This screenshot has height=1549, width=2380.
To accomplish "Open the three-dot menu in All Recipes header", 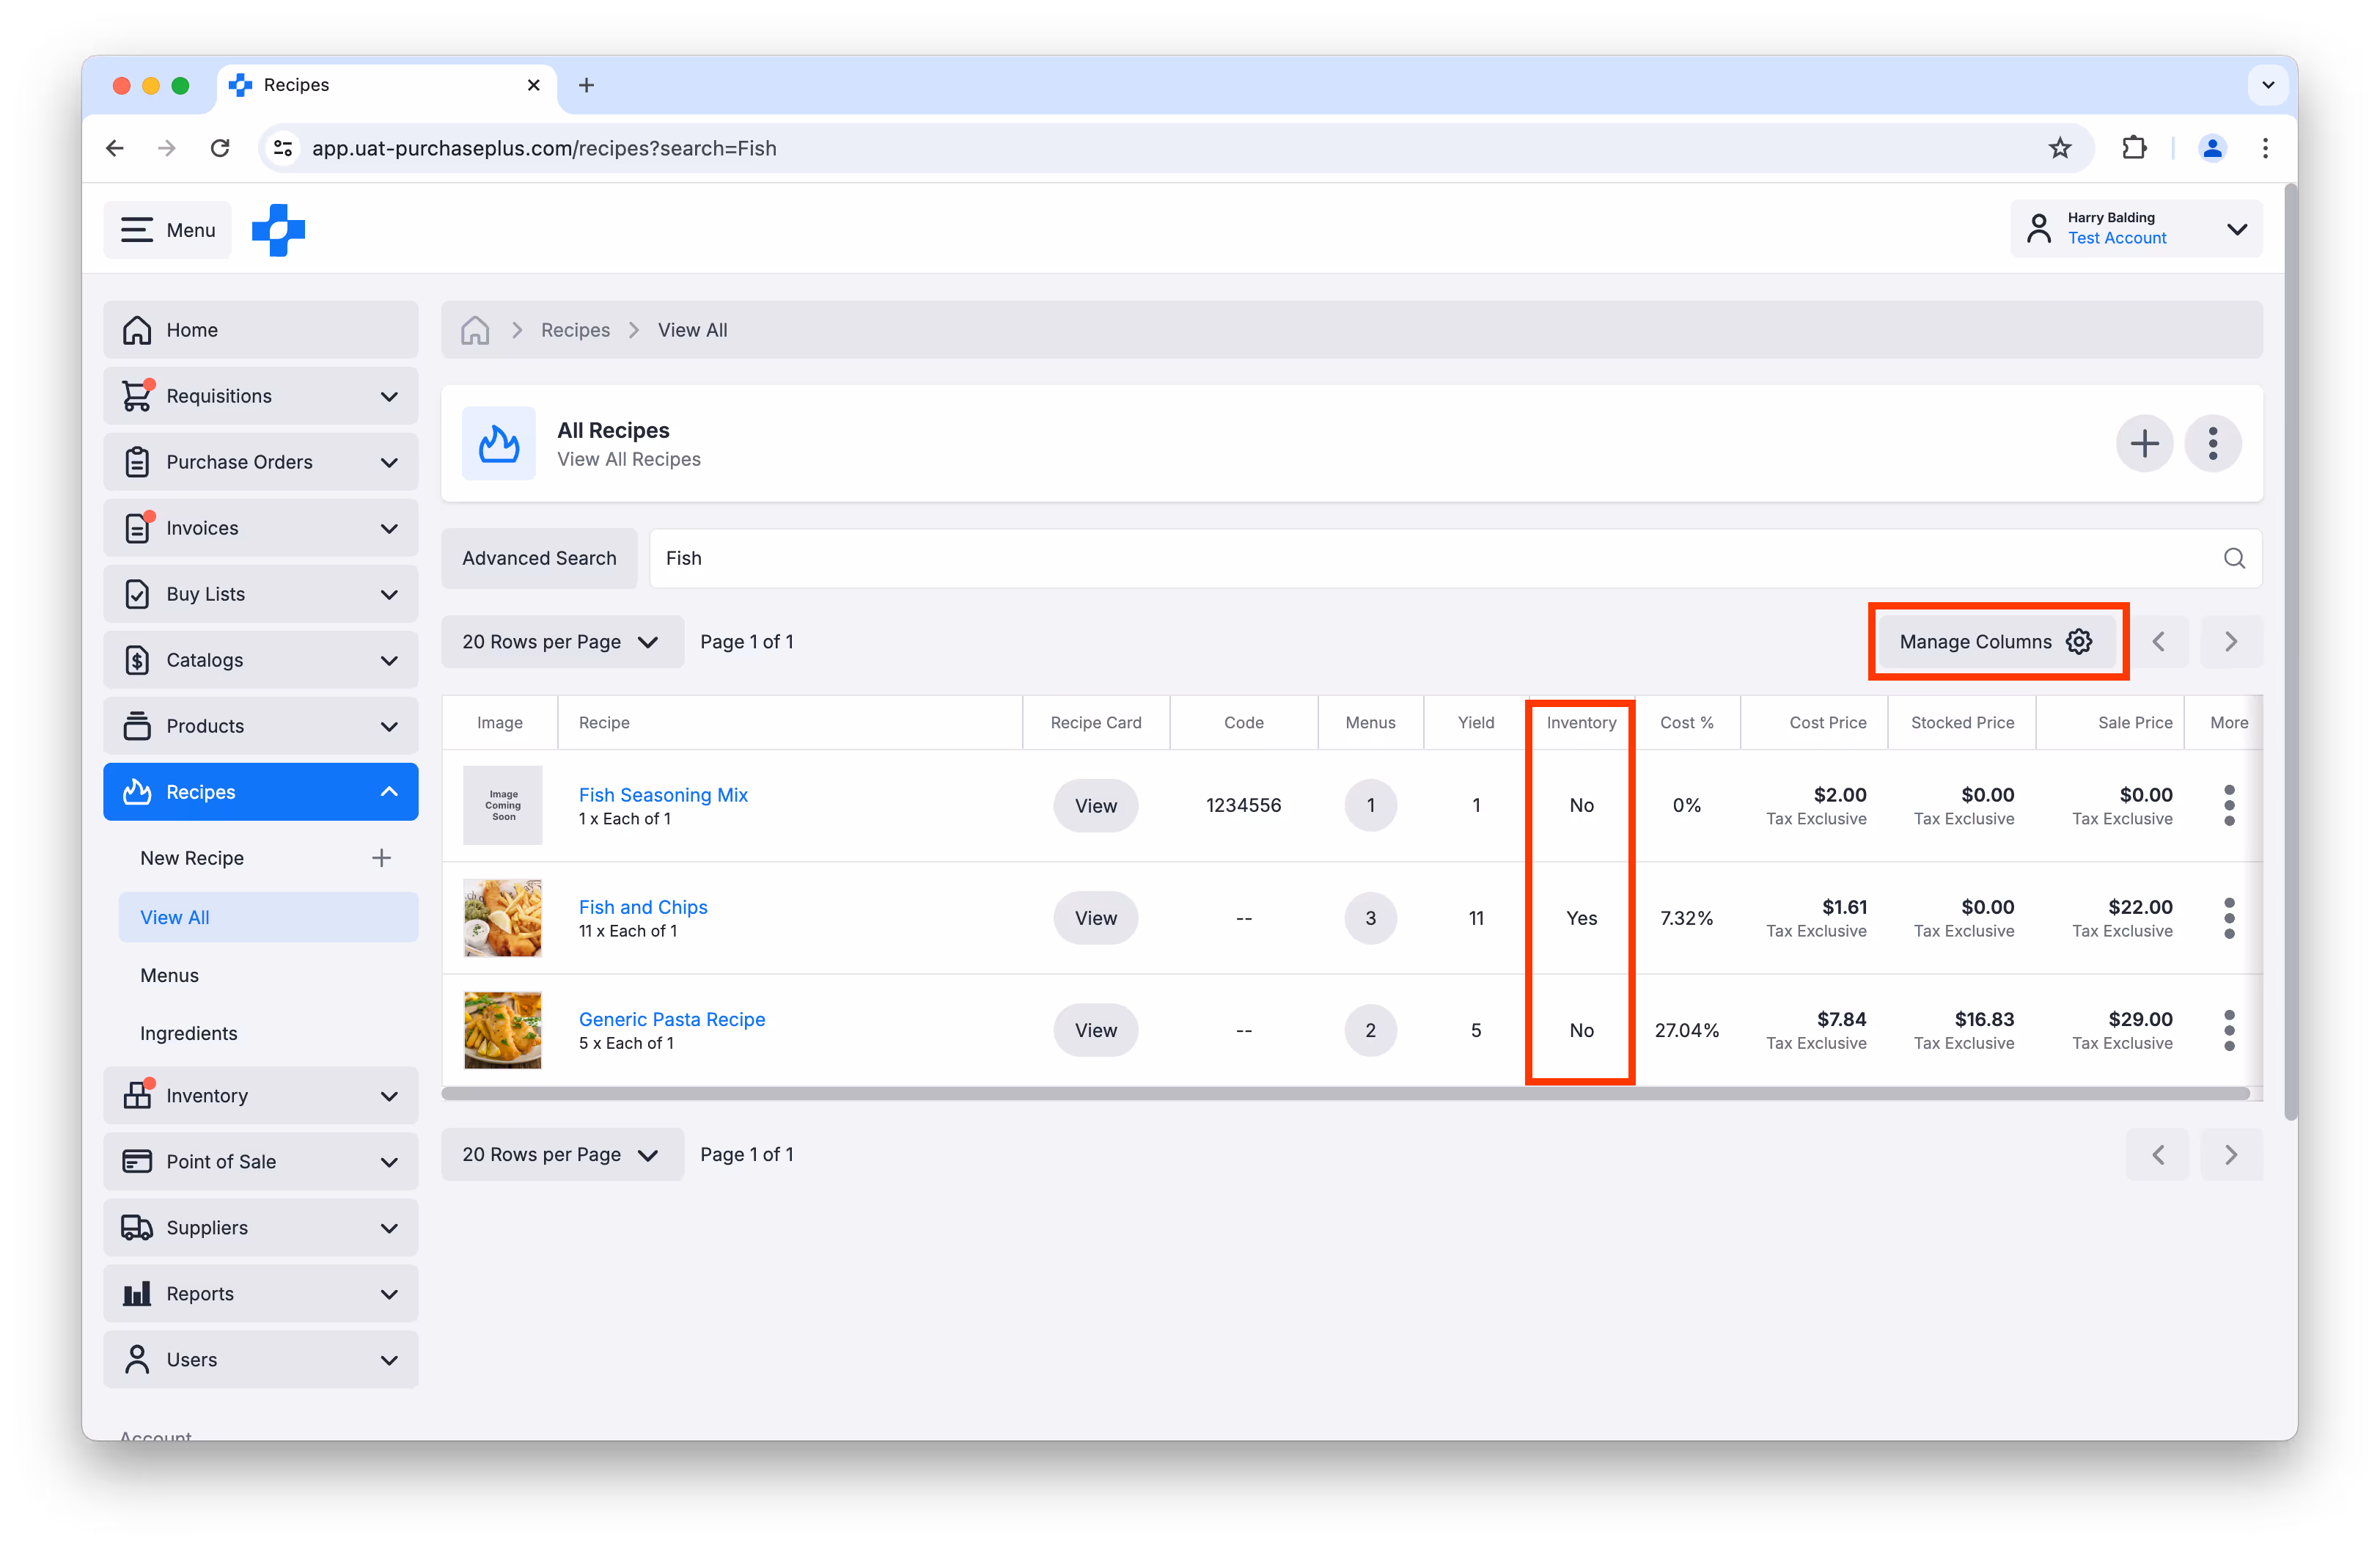I will pyautogui.click(x=2212, y=443).
